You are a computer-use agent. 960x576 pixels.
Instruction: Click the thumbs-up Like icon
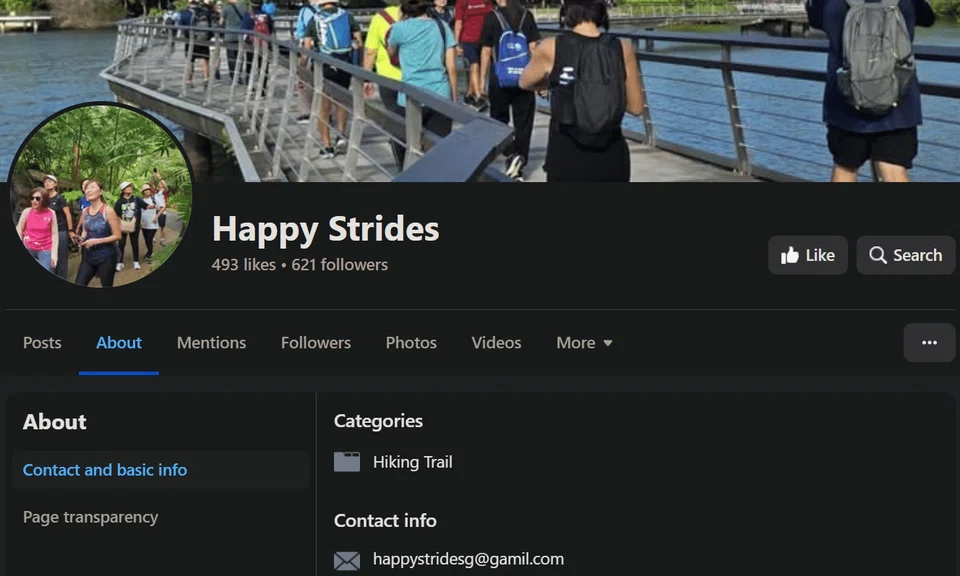(x=790, y=255)
